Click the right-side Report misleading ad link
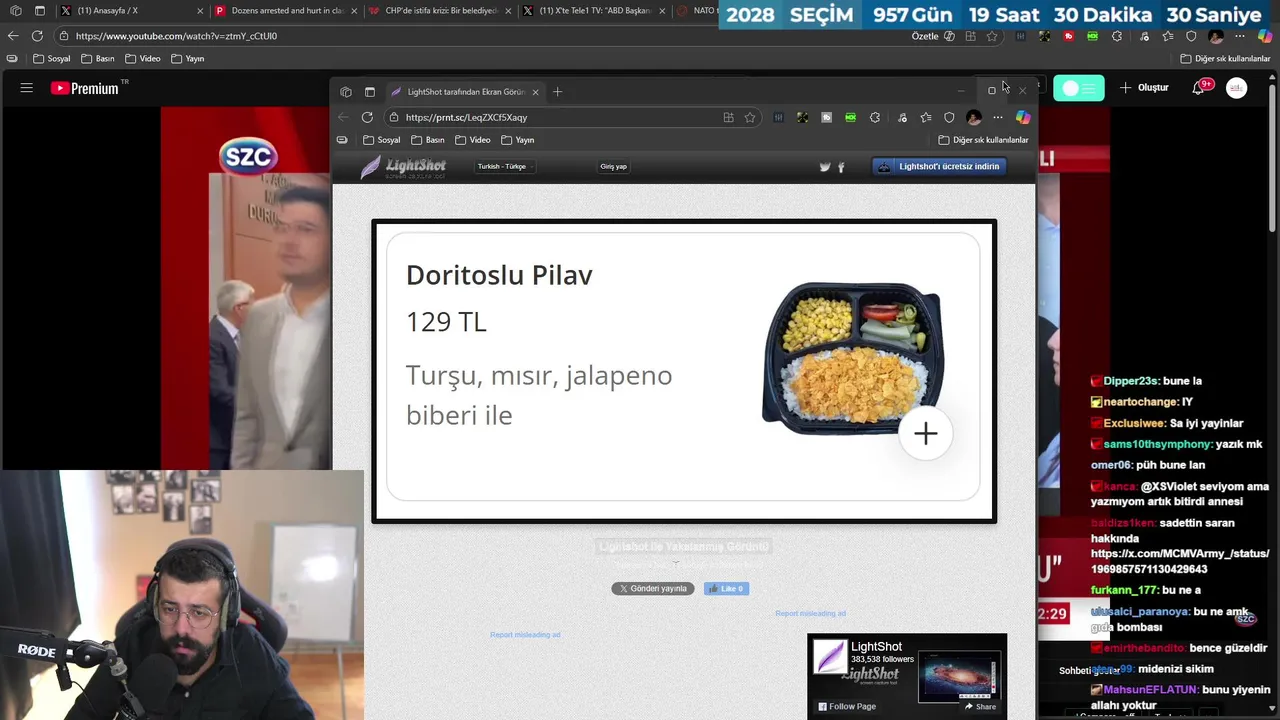This screenshot has height=720, width=1280. pyautogui.click(x=811, y=613)
